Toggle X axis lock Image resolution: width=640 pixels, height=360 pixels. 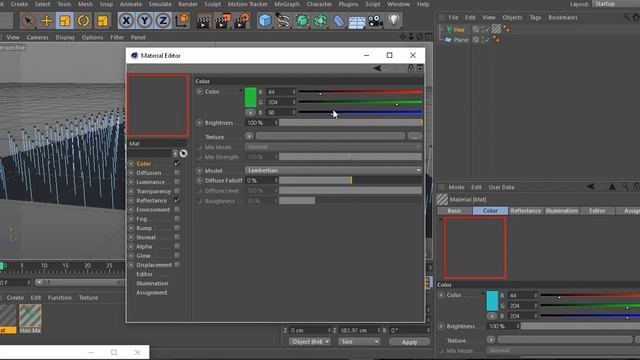tap(126, 20)
